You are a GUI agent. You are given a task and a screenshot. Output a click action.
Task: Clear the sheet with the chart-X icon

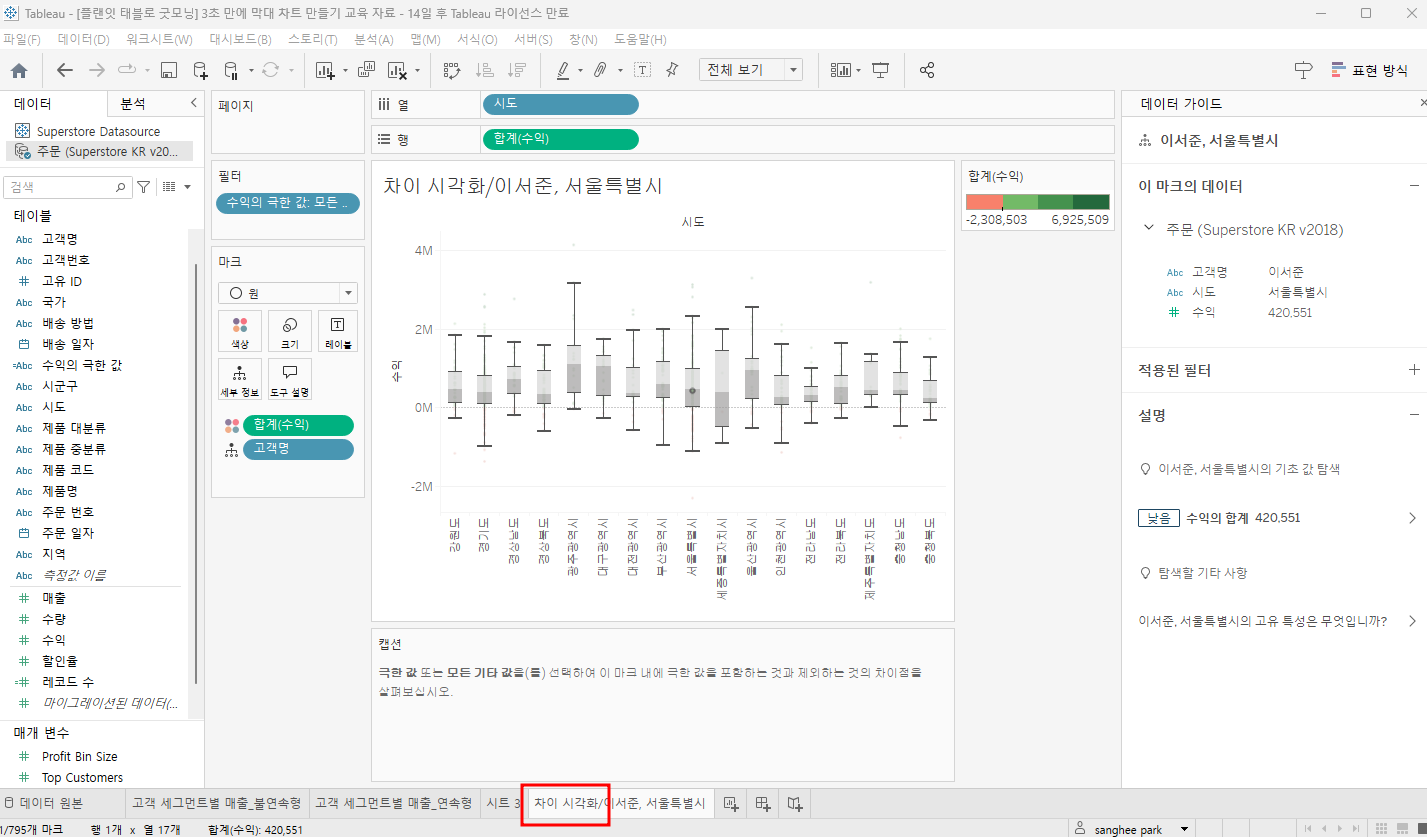click(396, 70)
